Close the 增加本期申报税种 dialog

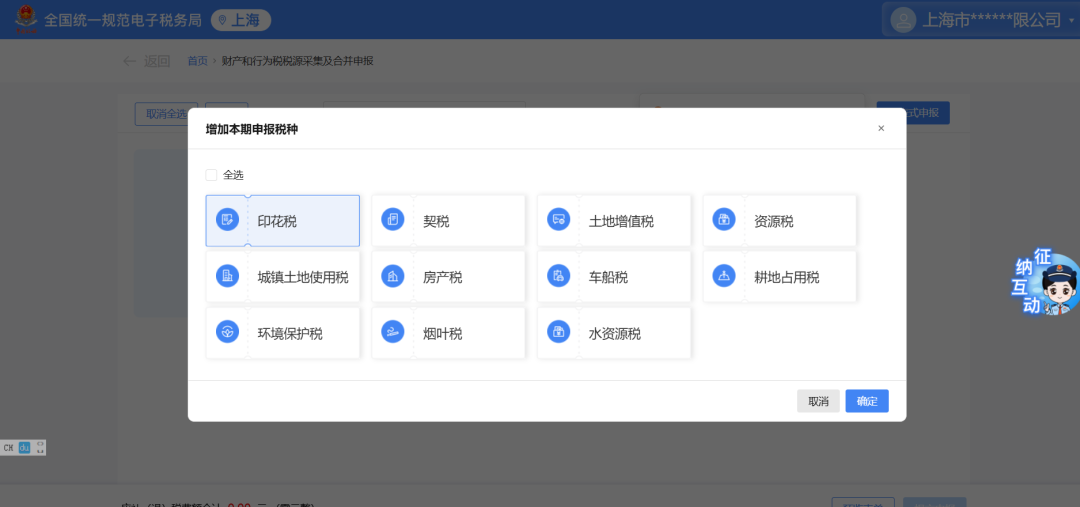click(881, 128)
